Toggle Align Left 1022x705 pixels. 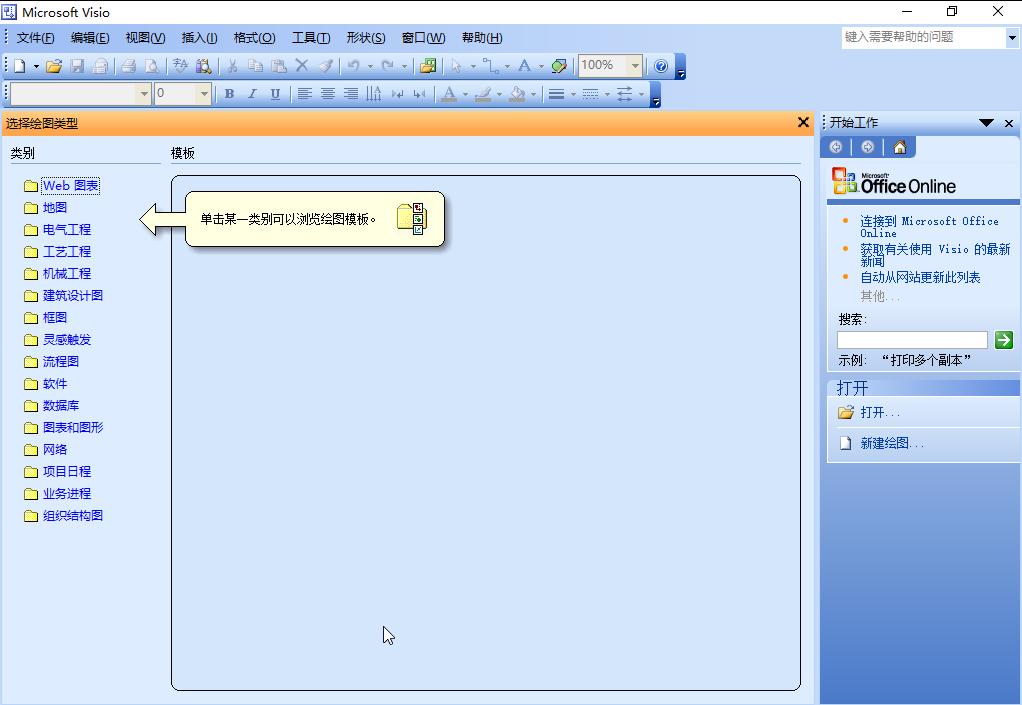tap(304, 94)
